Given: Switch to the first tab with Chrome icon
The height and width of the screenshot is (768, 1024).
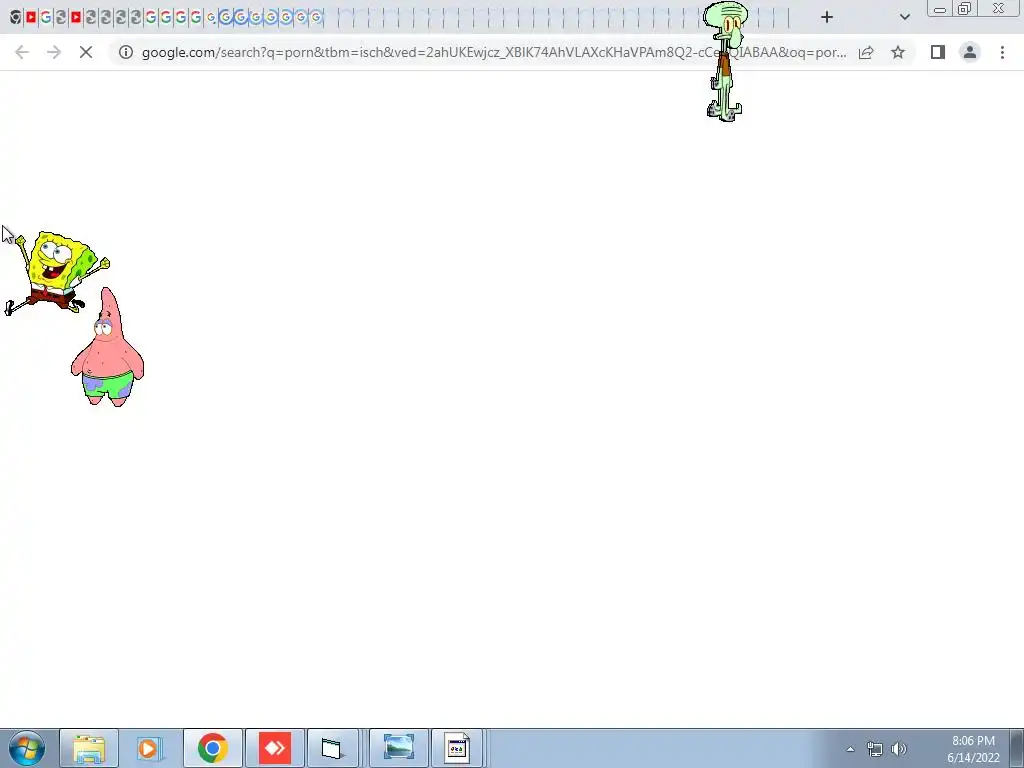Looking at the screenshot, I should [16, 18].
